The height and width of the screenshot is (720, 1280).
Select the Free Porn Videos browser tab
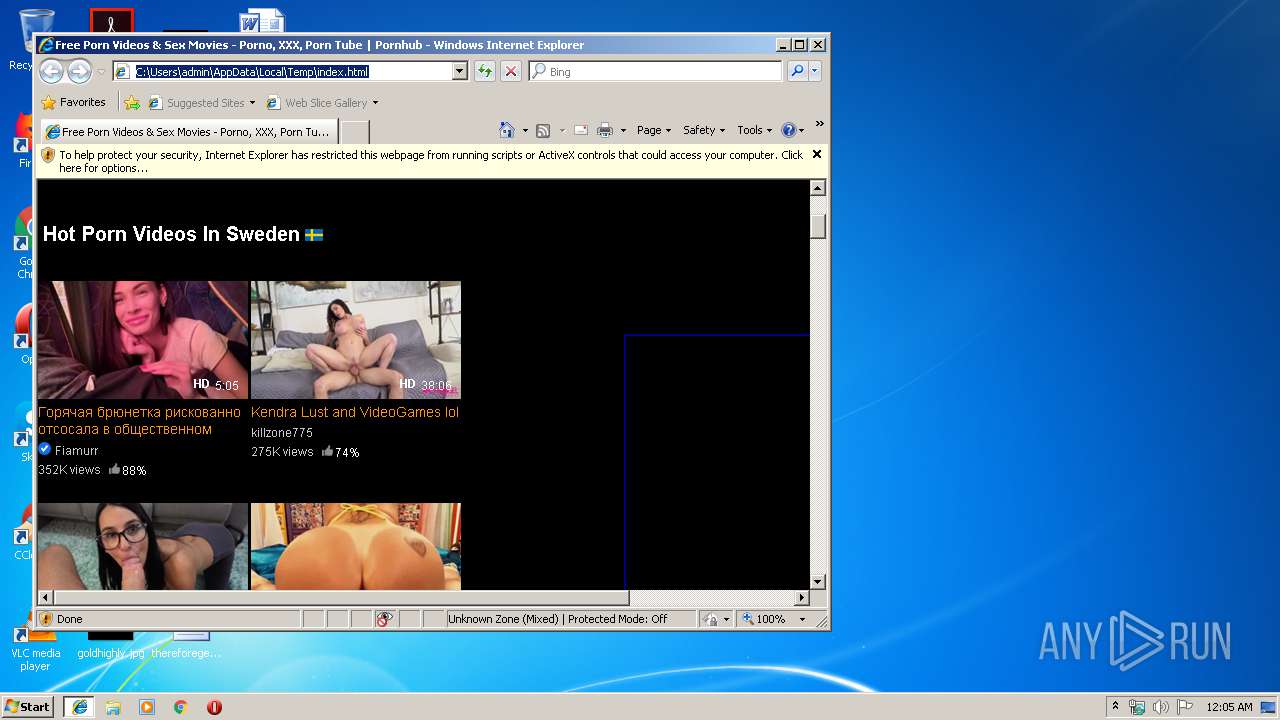[187, 131]
